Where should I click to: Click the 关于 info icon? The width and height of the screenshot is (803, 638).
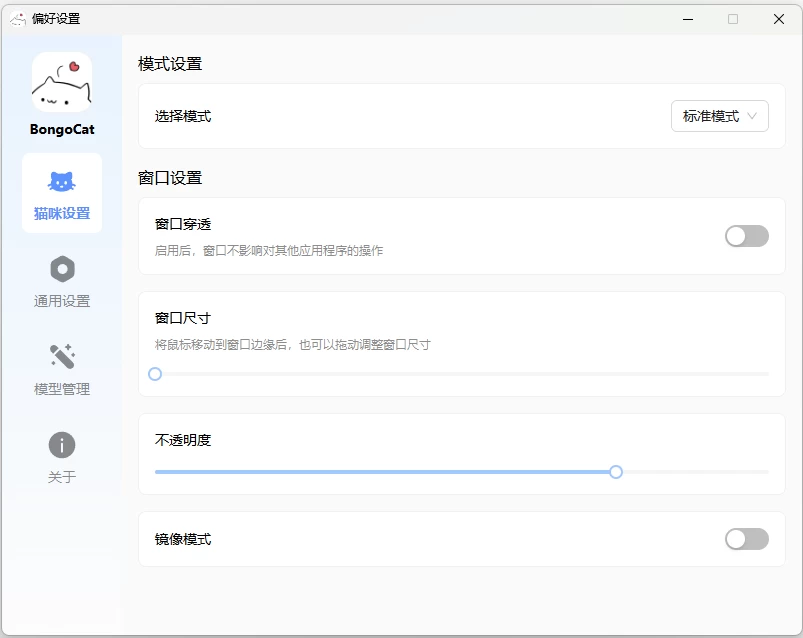(61, 447)
